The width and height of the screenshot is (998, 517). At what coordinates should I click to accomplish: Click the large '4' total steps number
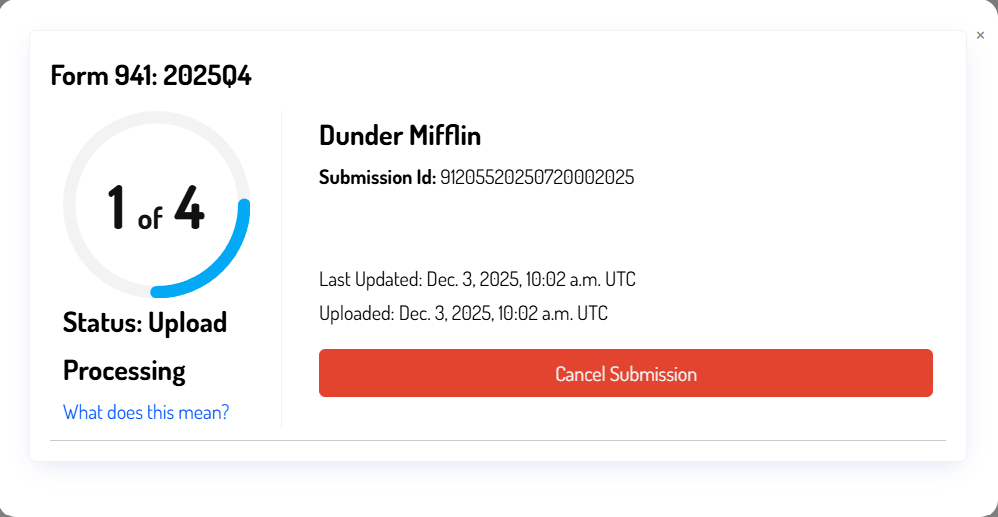click(x=189, y=207)
